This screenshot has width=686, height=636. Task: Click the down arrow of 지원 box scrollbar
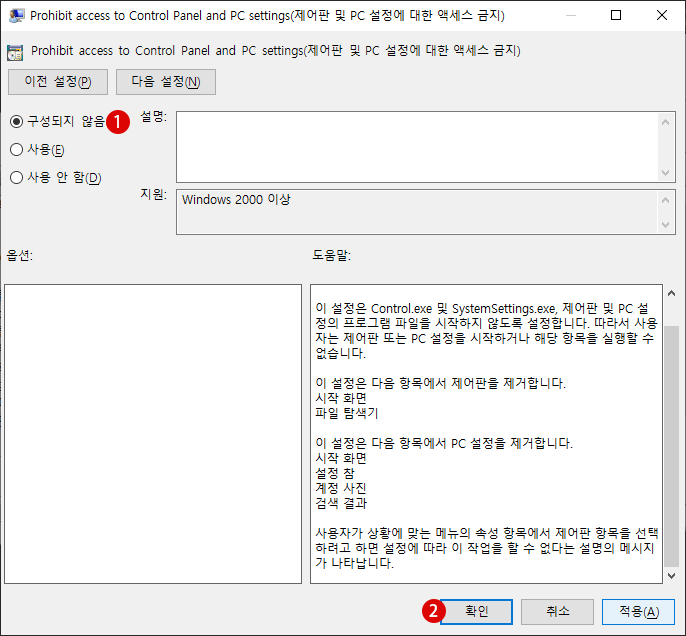click(665, 225)
